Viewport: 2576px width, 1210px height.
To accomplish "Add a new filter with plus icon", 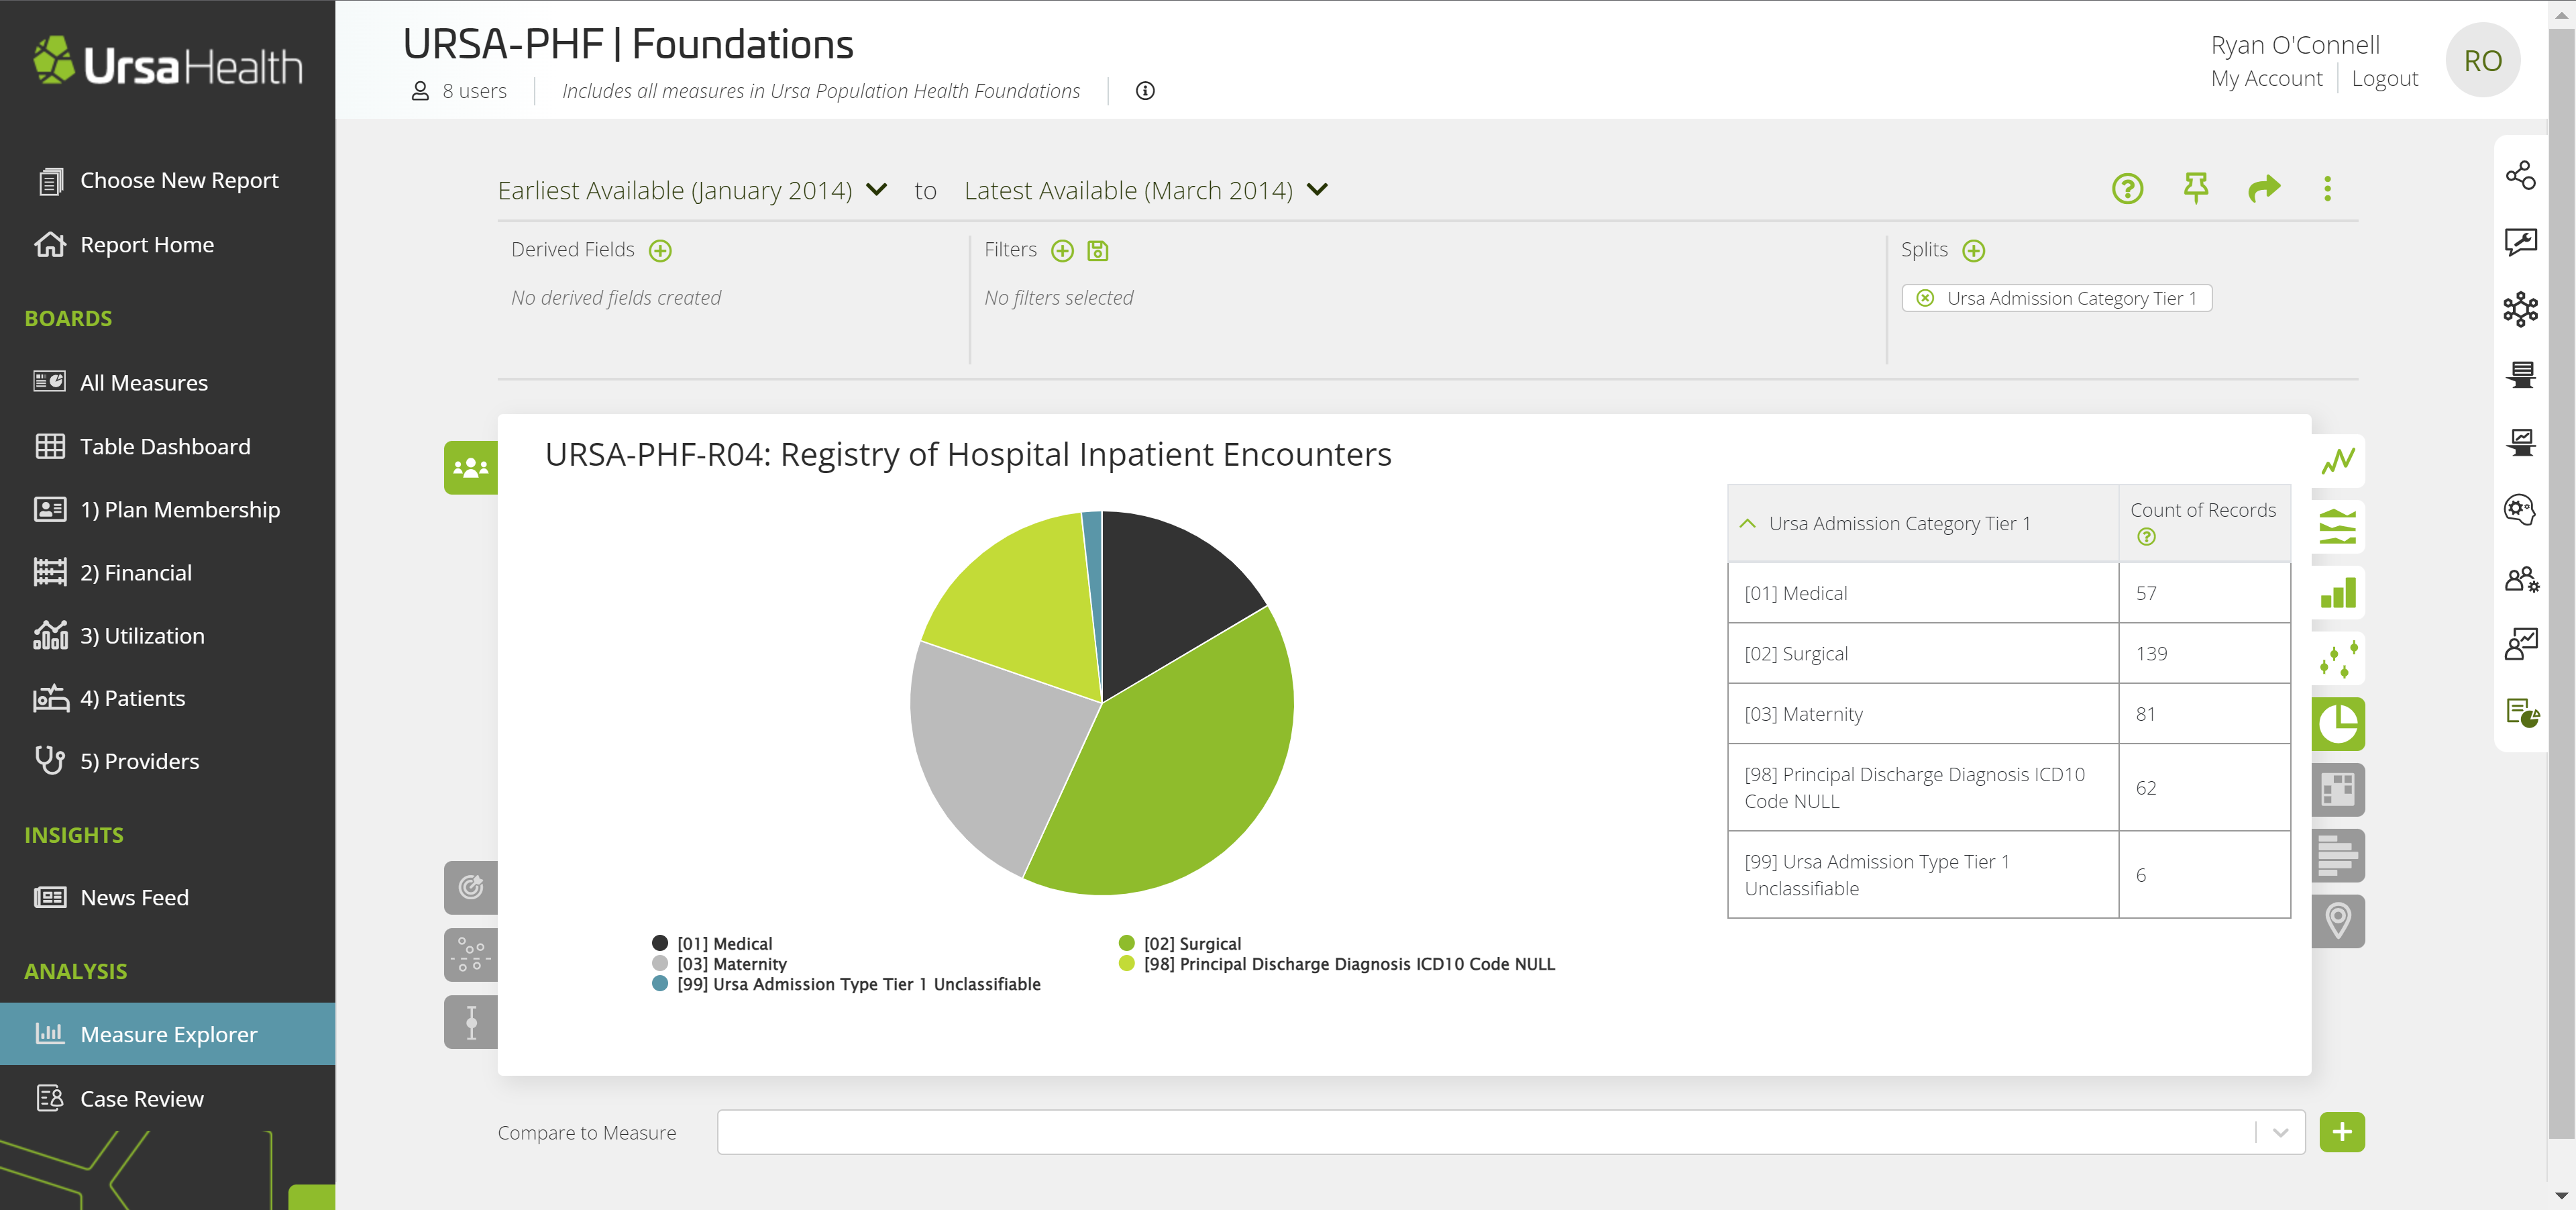I will coord(1062,250).
